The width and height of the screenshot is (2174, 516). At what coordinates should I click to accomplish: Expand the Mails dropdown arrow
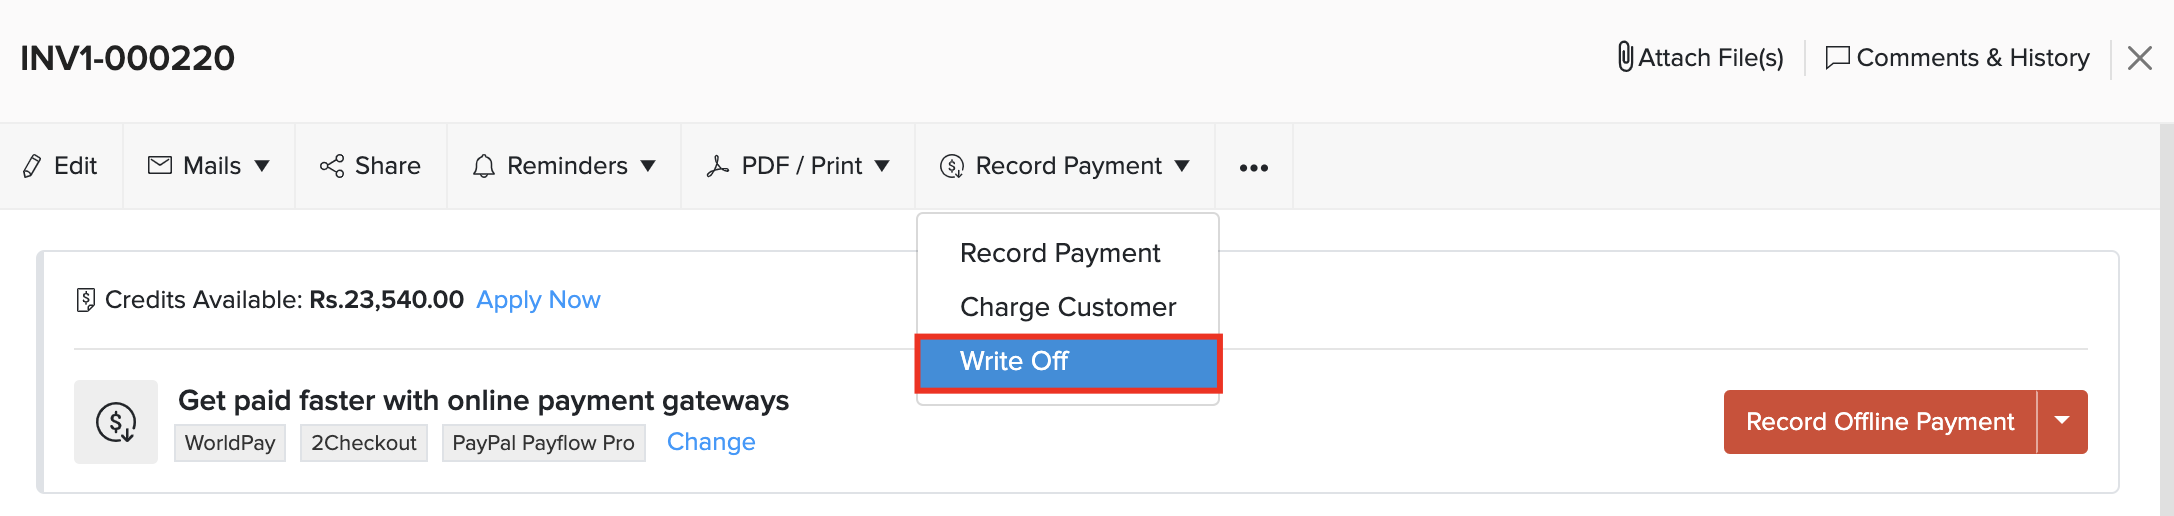[262, 166]
